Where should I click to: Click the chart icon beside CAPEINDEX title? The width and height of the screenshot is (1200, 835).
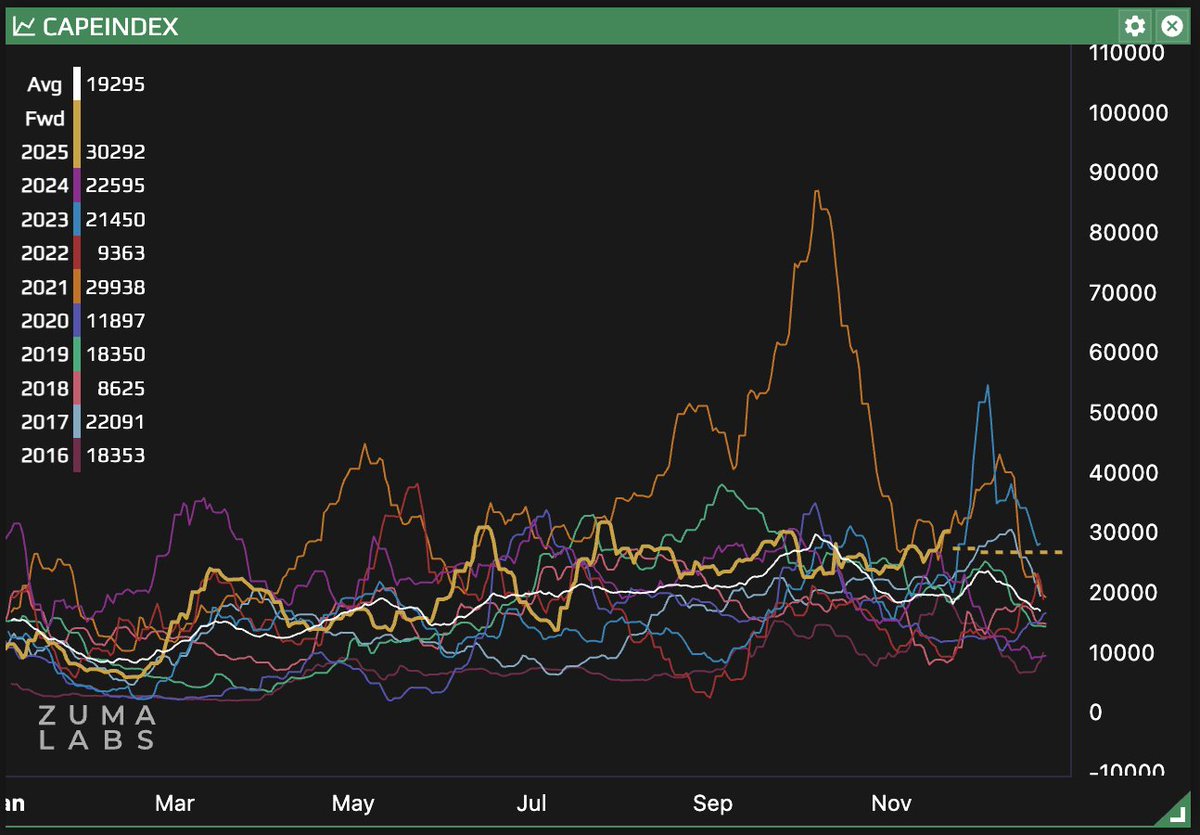[x=23, y=27]
